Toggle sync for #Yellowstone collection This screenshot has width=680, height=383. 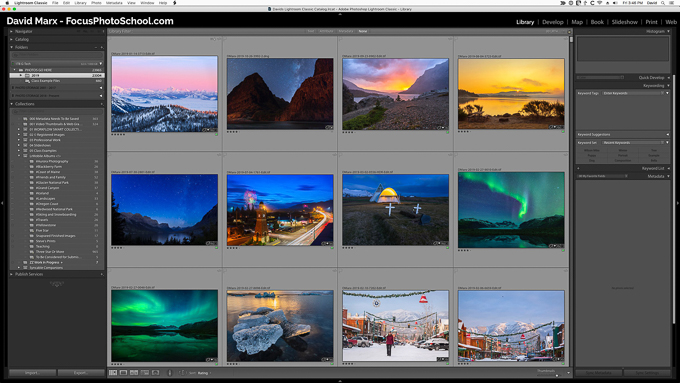(x=13, y=225)
